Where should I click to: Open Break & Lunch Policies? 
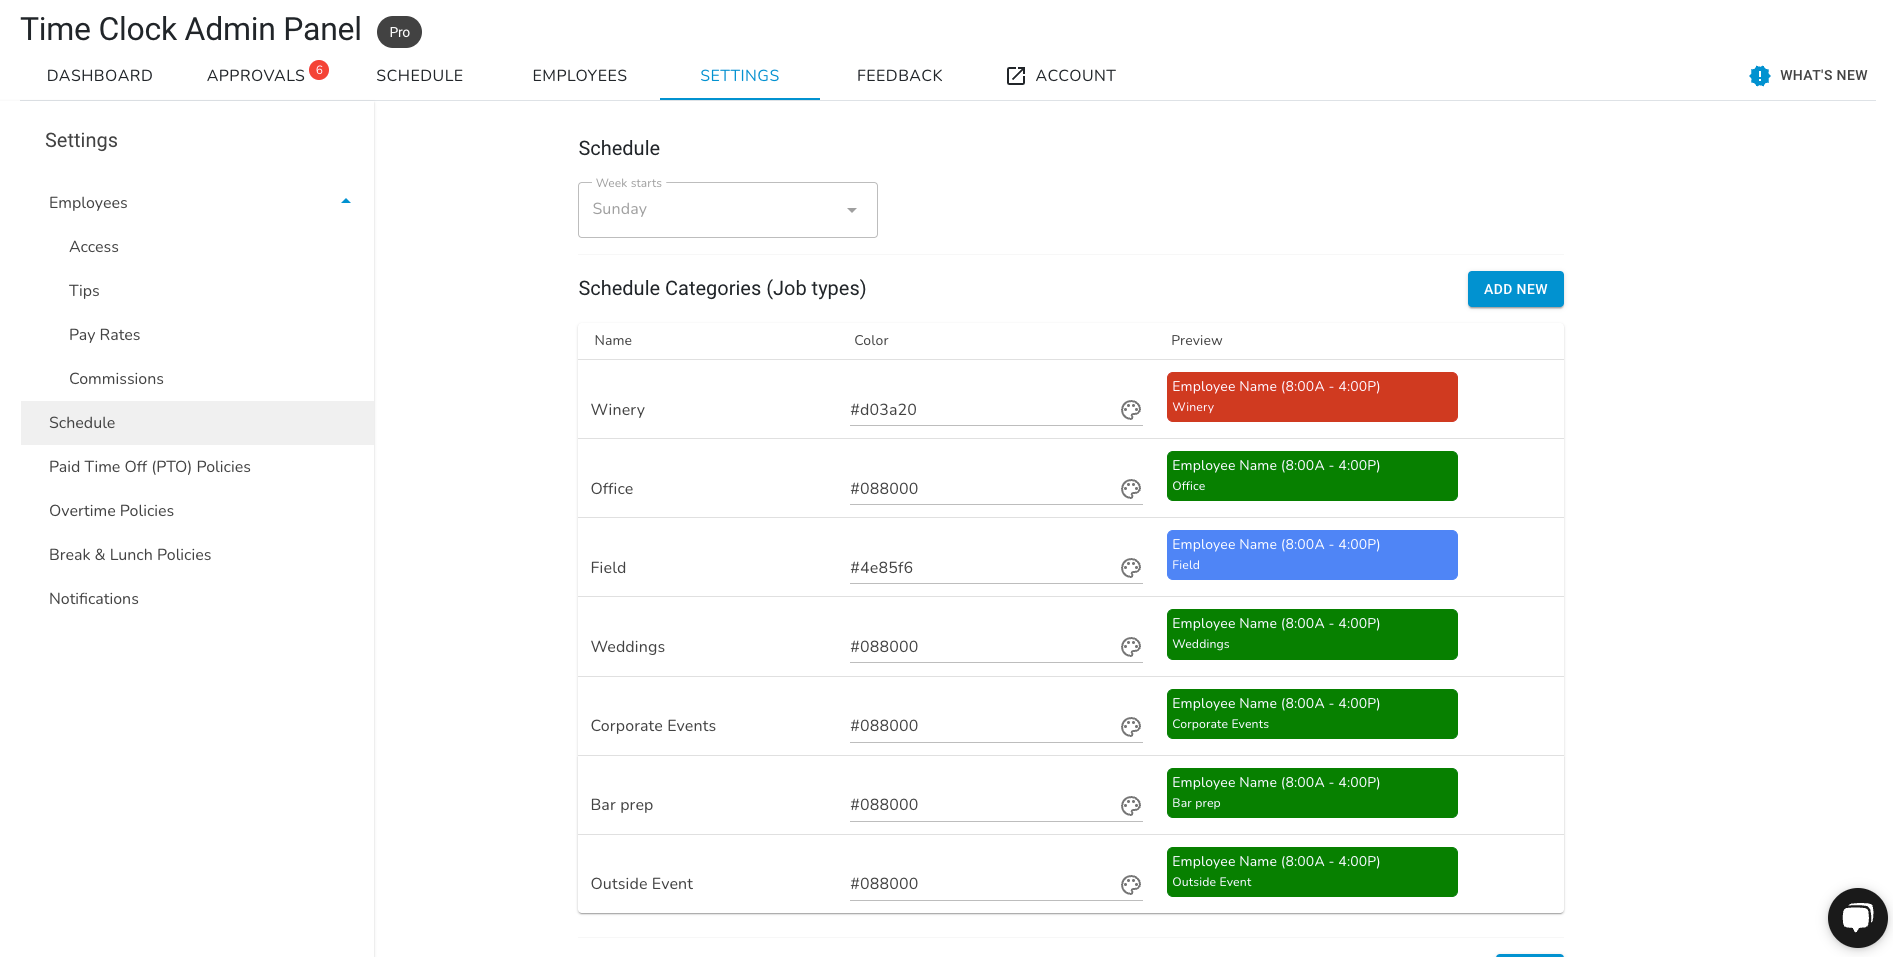[x=130, y=555]
